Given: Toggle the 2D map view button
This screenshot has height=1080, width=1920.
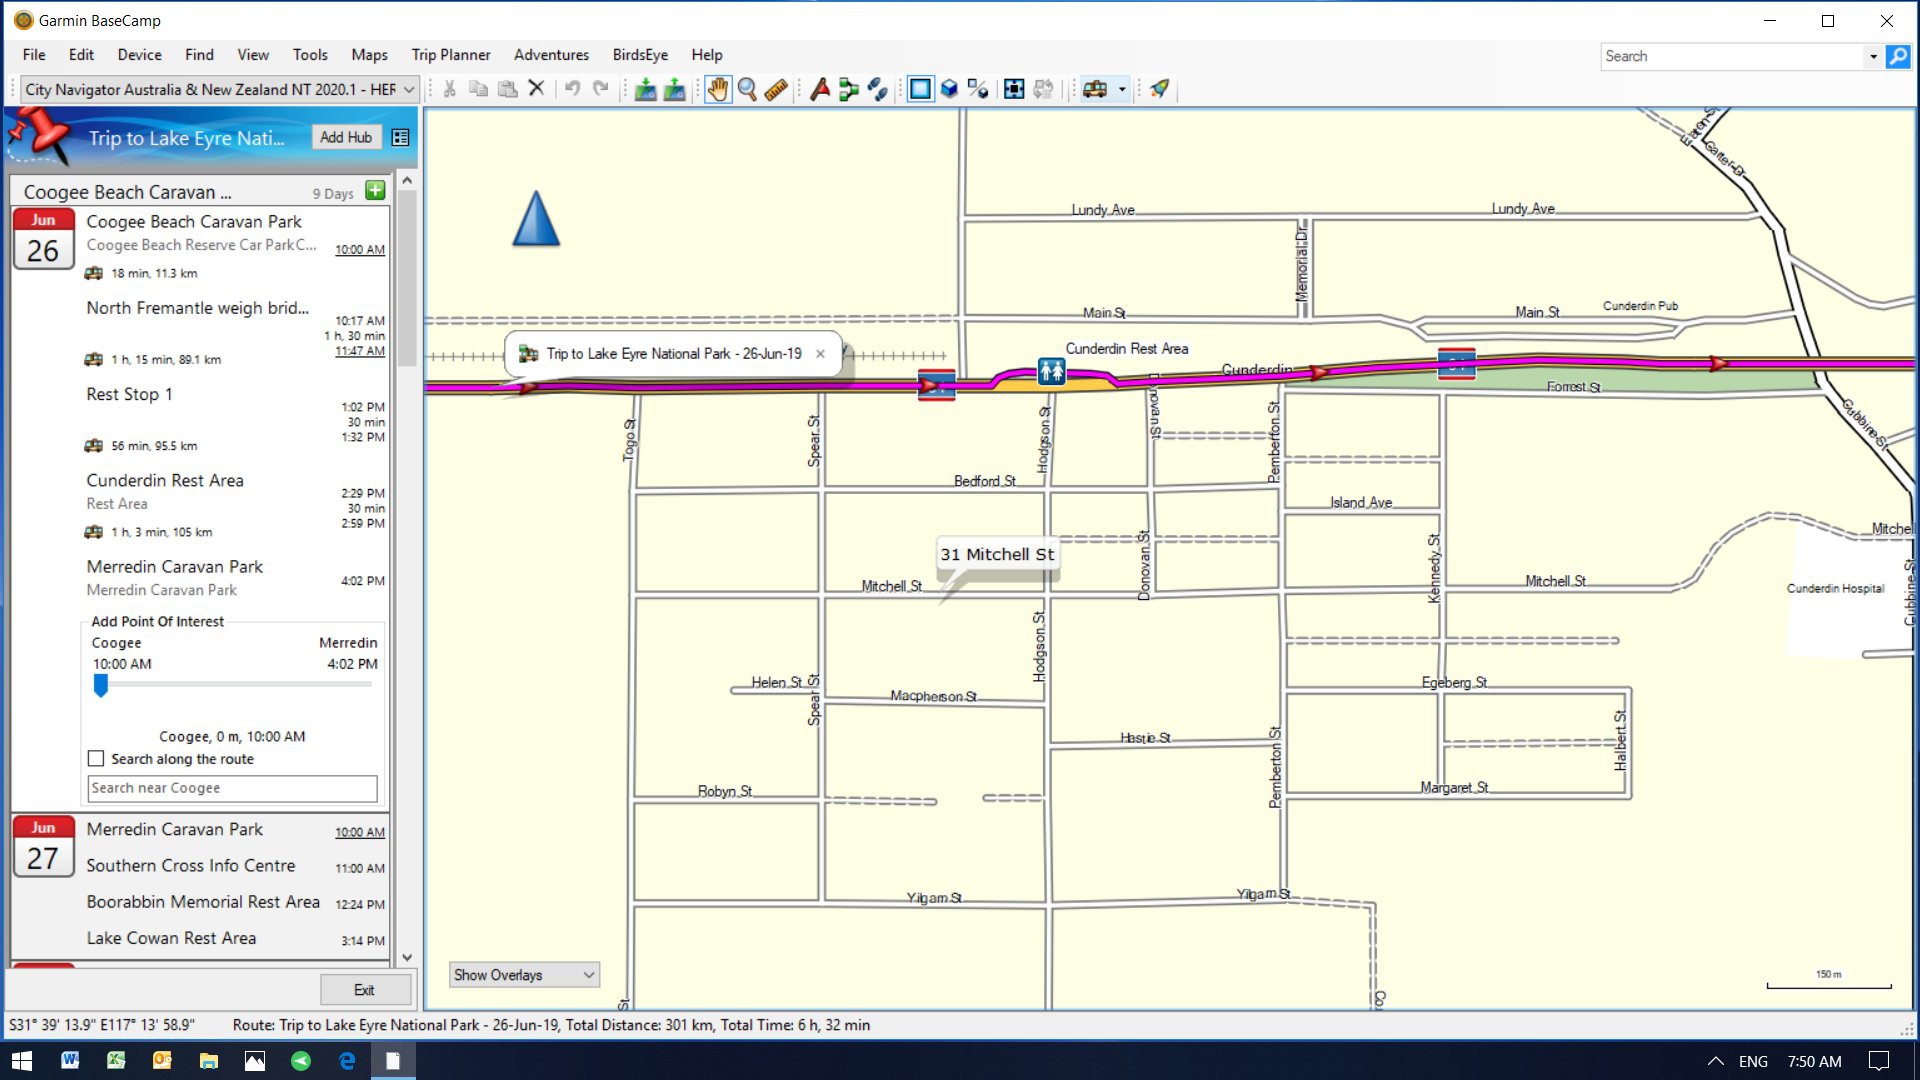Looking at the screenshot, I should tap(920, 89).
